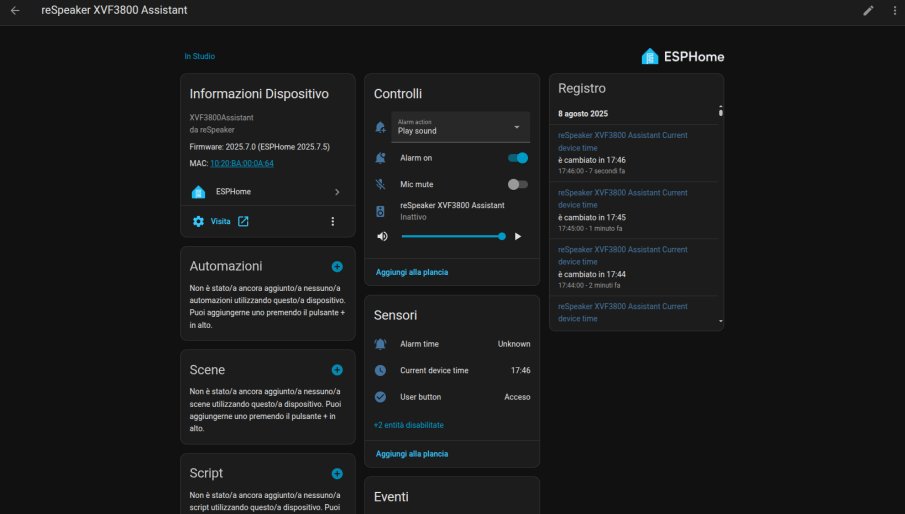The height and width of the screenshot is (514, 905).
Task: Toggle the Mic mute switch
Action: point(518,185)
